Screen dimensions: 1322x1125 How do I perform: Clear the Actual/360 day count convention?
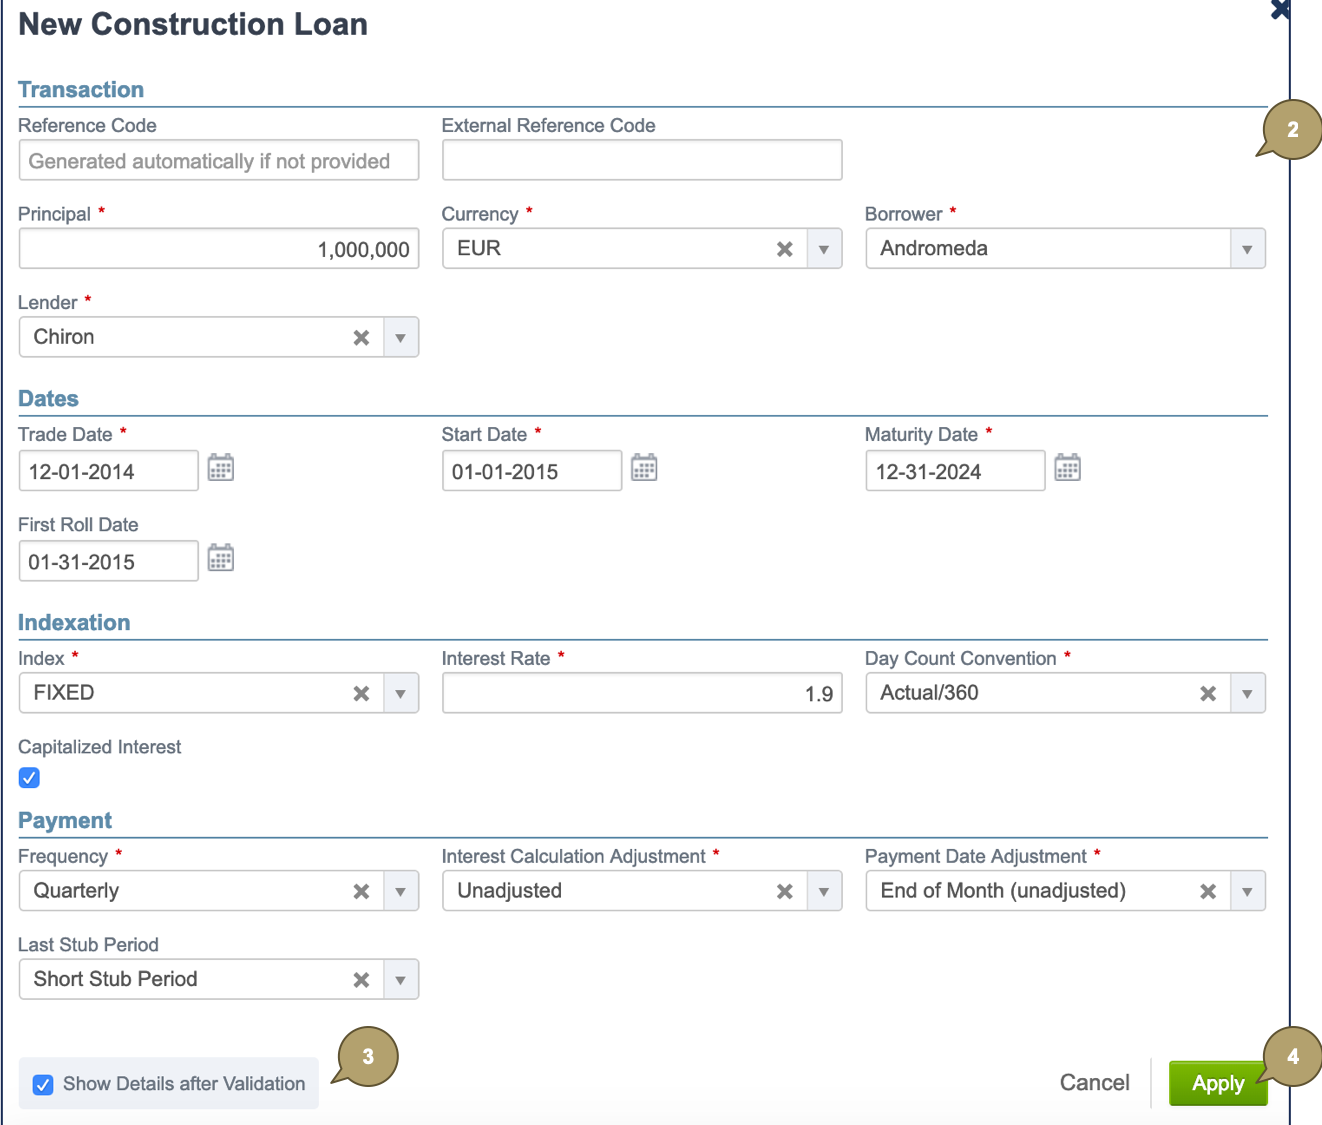pyautogui.click(x=1207, y=692)
